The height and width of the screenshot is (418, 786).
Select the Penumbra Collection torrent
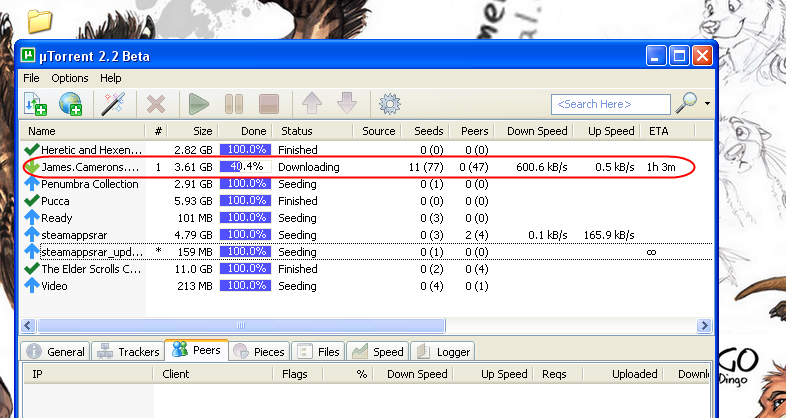[x=366, y=184]
